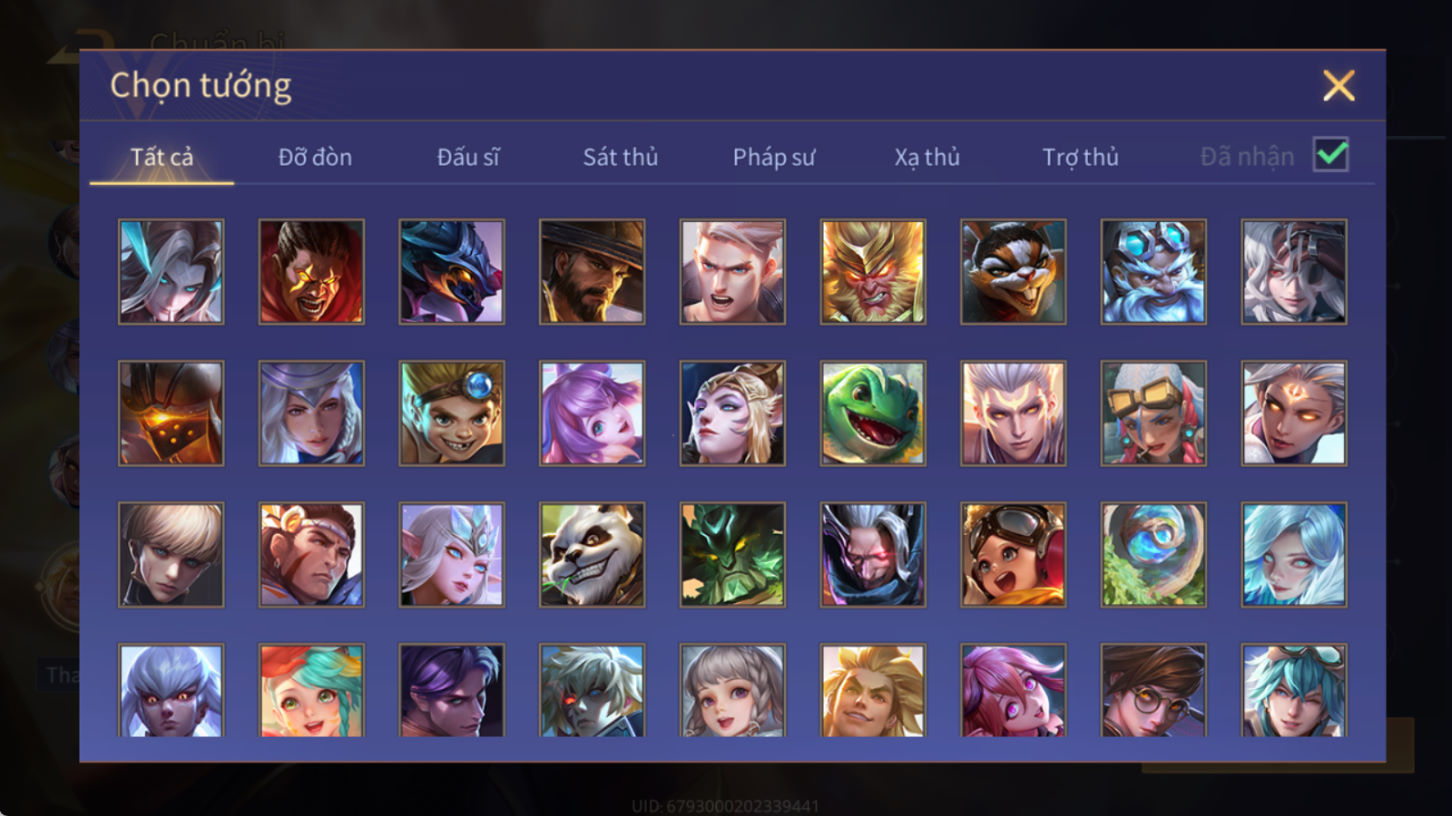Show the Sát thủ heroes tab
This screenshot has height=816, width=1452.
(620, 157)
